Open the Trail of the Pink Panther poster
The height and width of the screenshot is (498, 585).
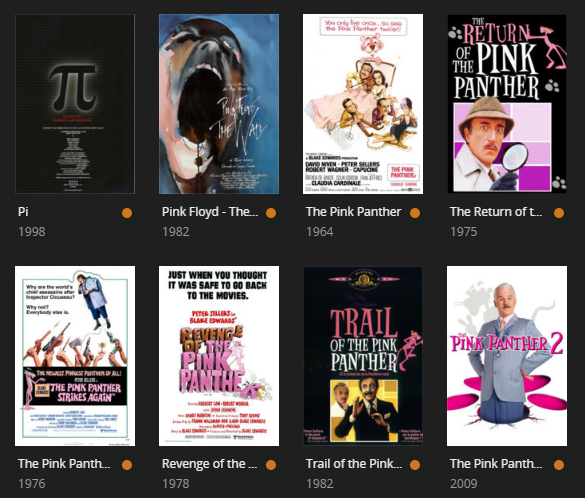[363, 356]
